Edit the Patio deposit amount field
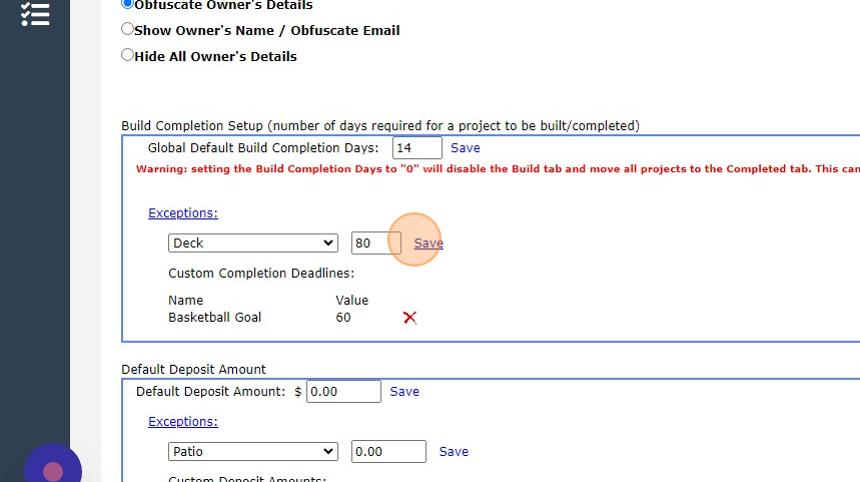860x482 pixels. [388, 451]
